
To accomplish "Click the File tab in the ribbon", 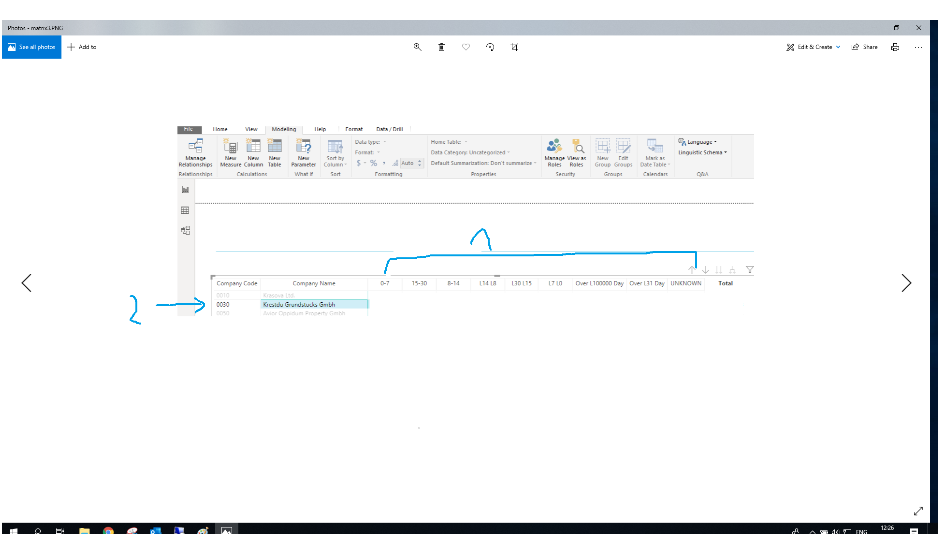I will 188,129.
